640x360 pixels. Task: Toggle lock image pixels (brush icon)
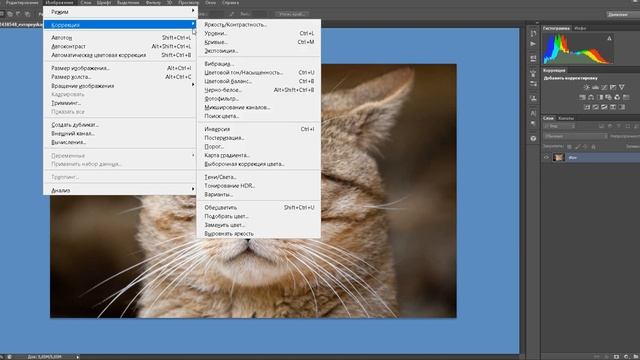(578, 147)
